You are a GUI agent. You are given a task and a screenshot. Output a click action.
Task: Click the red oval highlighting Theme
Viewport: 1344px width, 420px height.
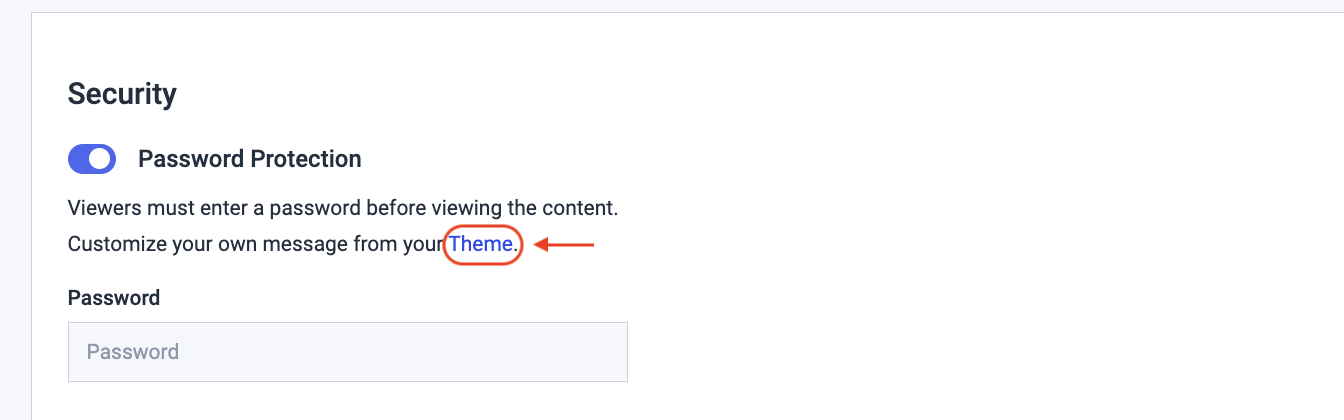[520, 250]
